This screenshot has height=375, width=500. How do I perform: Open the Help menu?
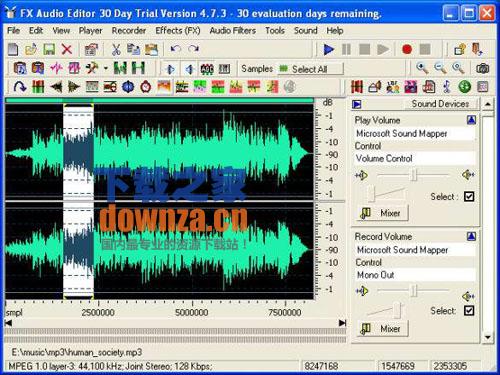coord(335,31)
